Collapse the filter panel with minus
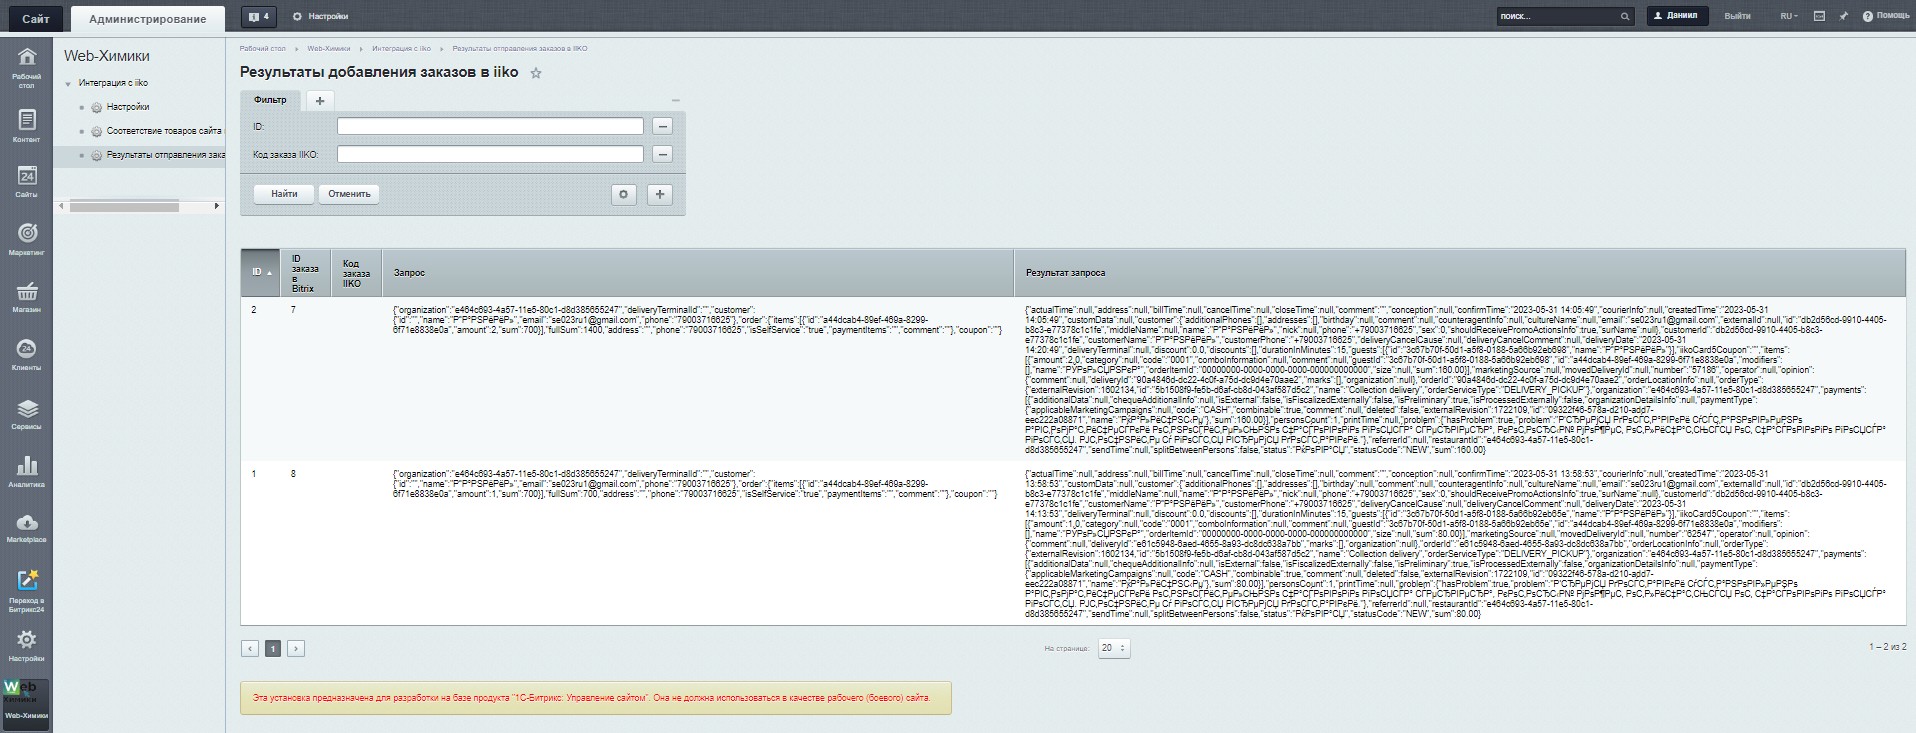This screenshot has width=1916, height=733. coord(675,100)
